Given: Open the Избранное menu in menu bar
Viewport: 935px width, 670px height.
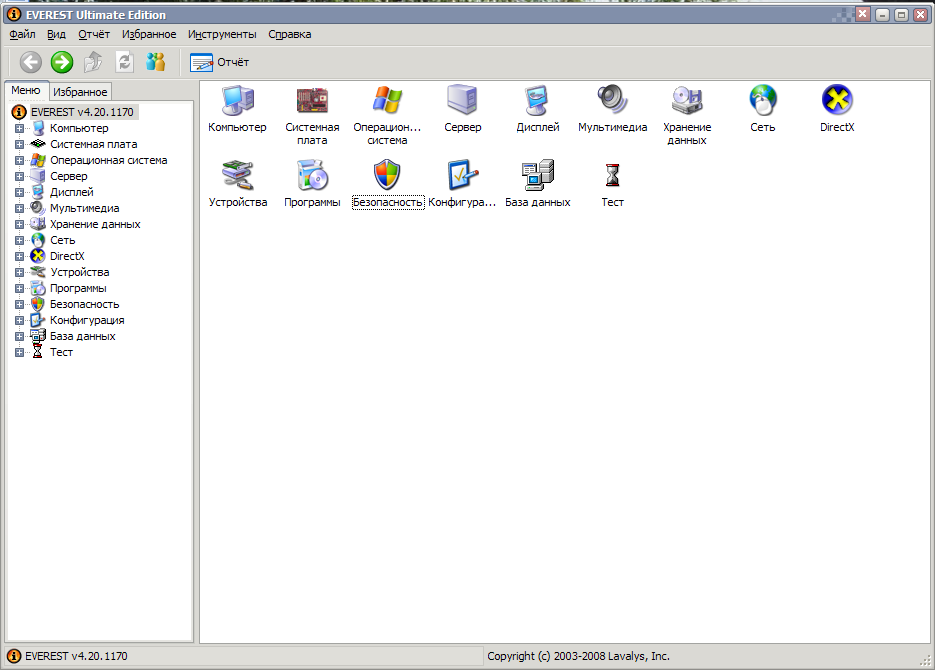Looking at the screenshot, I should pyautogui.click(x=149, y=34).
